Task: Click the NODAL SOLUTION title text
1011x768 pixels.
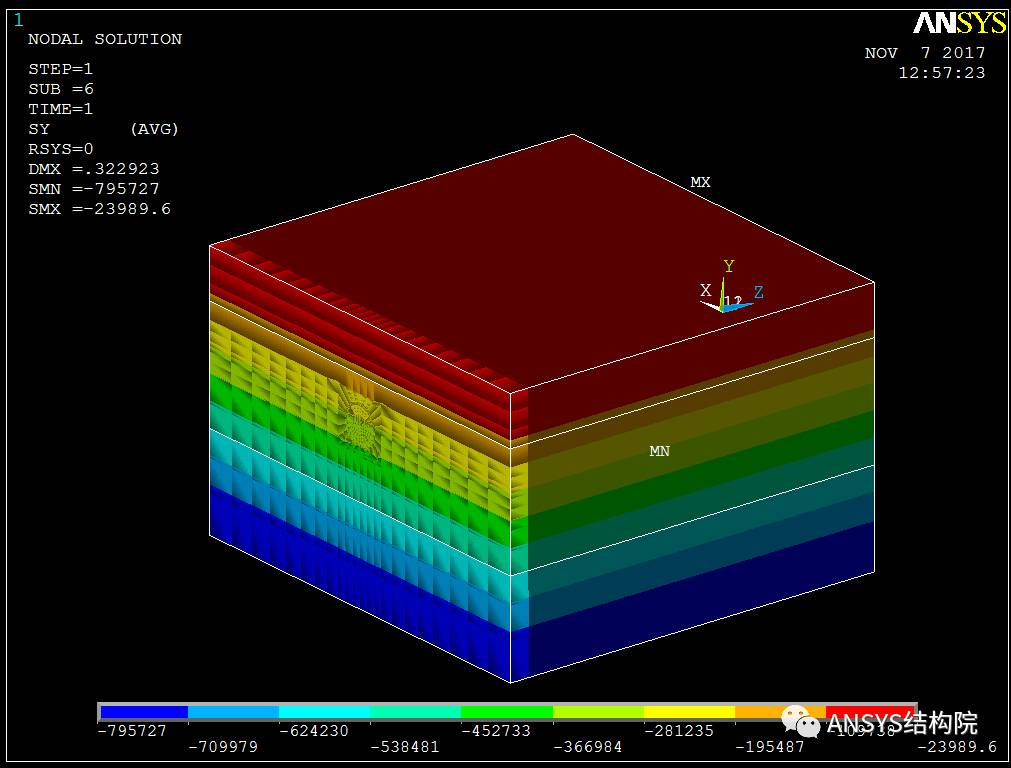Action: click(105, 39)
